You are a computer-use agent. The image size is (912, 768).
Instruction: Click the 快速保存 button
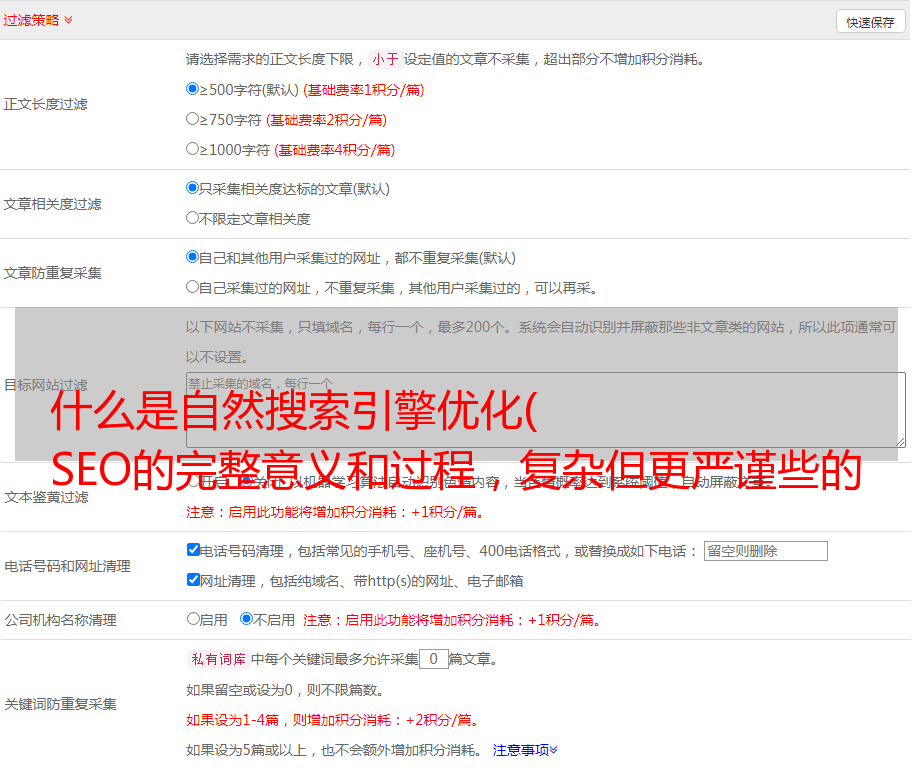point(870,22)
